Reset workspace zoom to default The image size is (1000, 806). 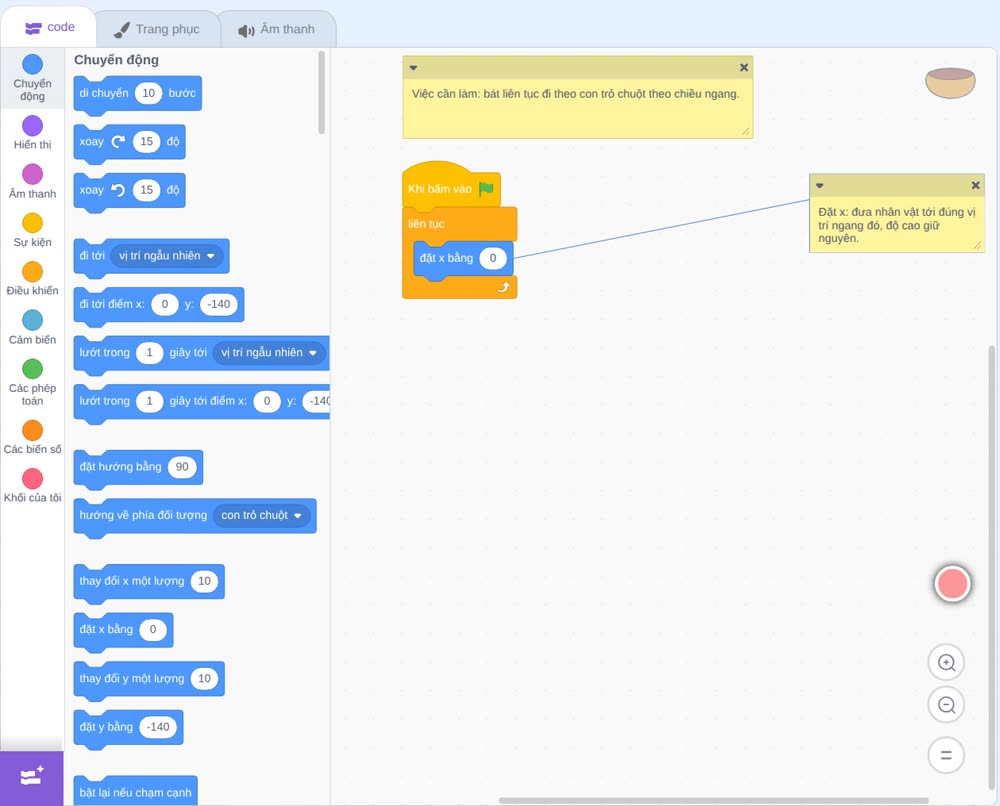(946, 756)
